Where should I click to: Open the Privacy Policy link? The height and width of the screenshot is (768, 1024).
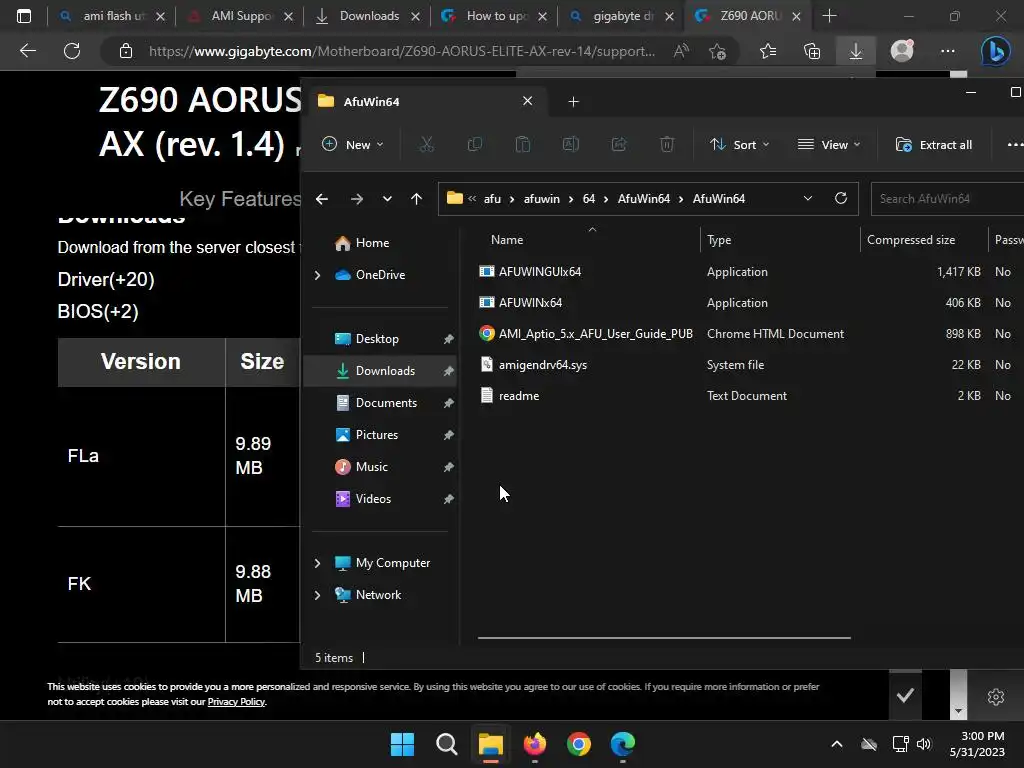pyautogui.click(x=236, y=702)
